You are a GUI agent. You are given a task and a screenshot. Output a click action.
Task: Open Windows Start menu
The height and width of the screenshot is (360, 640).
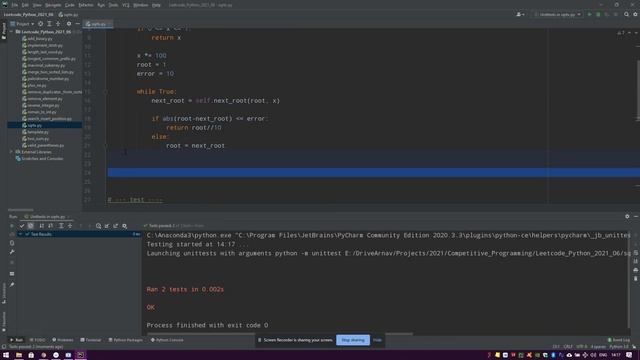6,355
